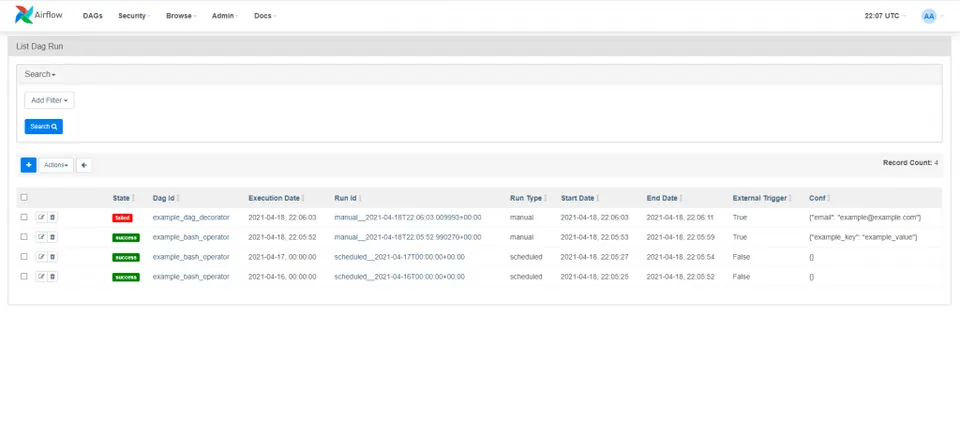Click the Record Count: 4 label
This screenshot has width=960, height=436.
point(910,163)
